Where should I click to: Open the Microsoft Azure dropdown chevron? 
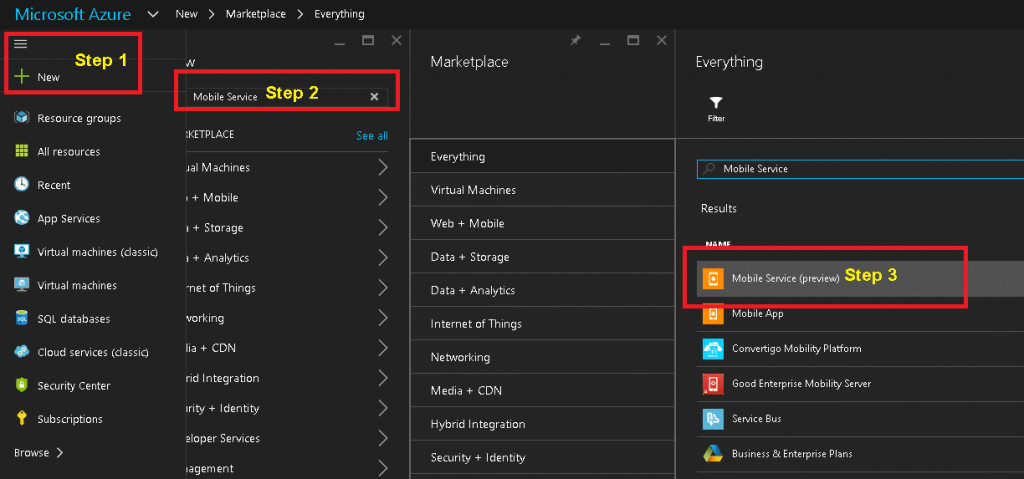pos(153,14)
